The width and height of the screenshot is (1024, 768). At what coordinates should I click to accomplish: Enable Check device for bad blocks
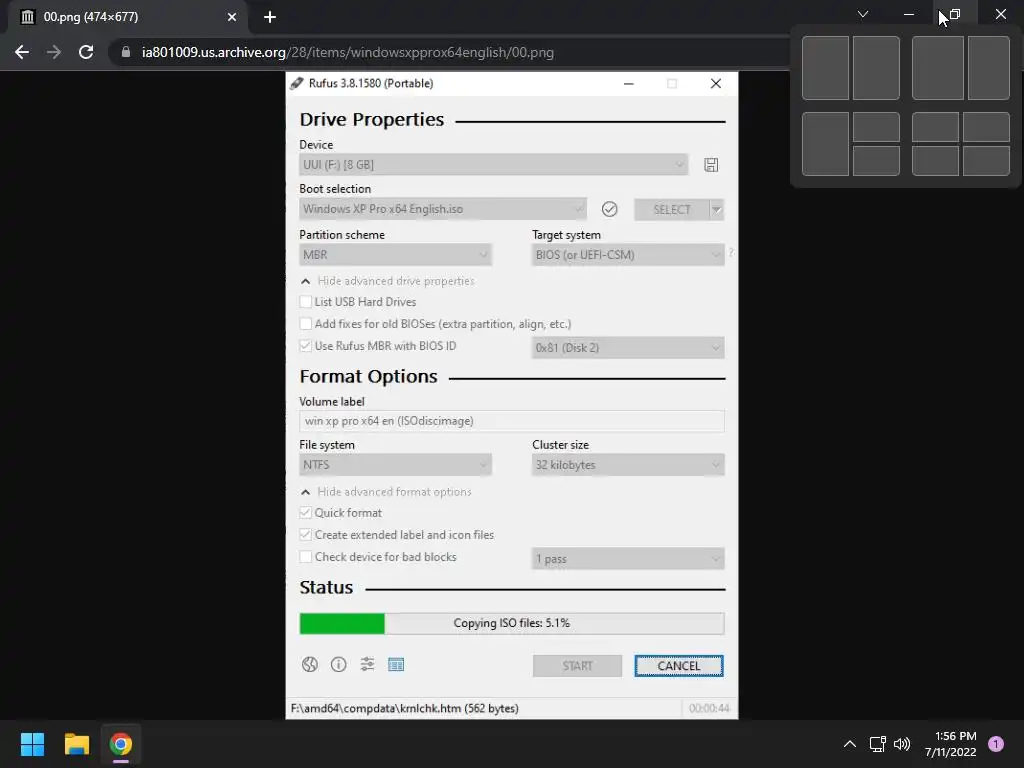306,556
